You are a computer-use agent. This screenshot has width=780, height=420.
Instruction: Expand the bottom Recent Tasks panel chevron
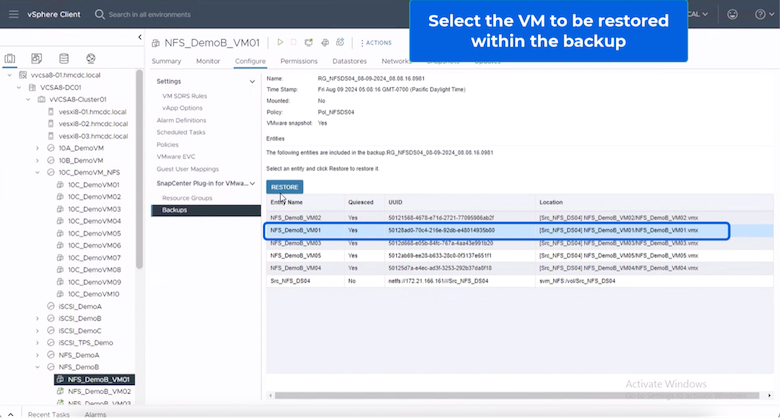10,415
